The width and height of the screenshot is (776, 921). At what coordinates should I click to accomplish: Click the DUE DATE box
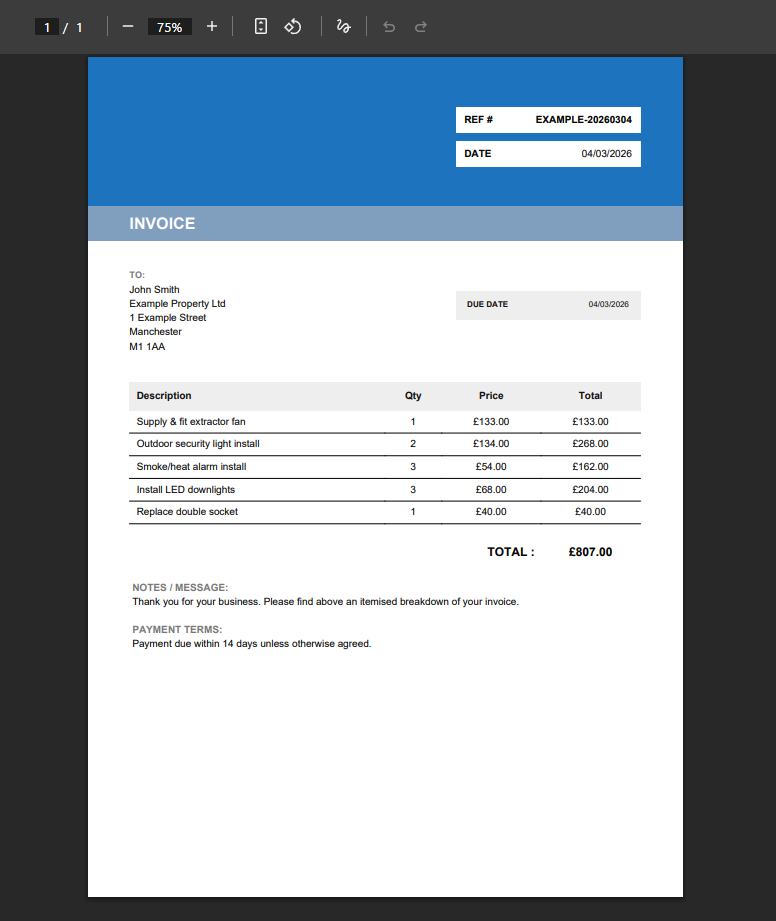click(x=548, y=305)
